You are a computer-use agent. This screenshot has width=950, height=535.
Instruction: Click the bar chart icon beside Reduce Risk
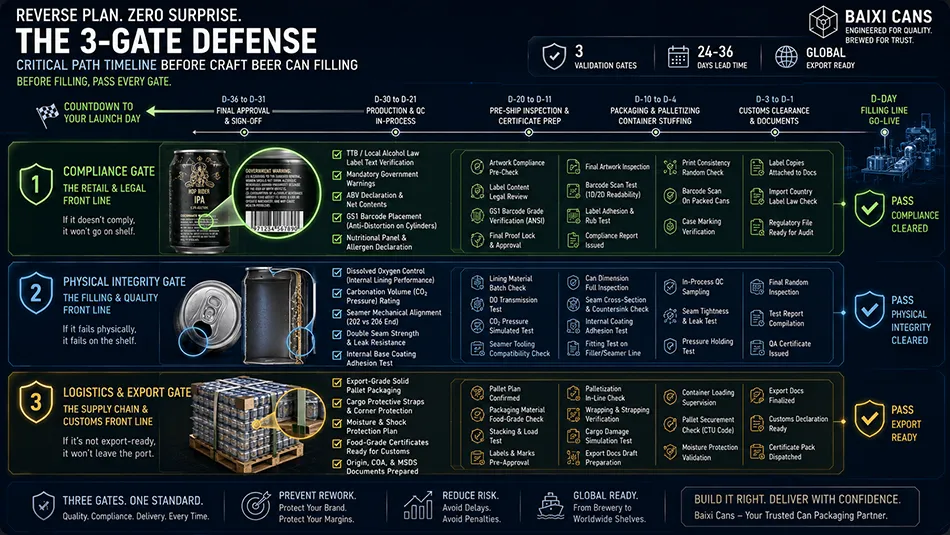click(x=418, y=506)
